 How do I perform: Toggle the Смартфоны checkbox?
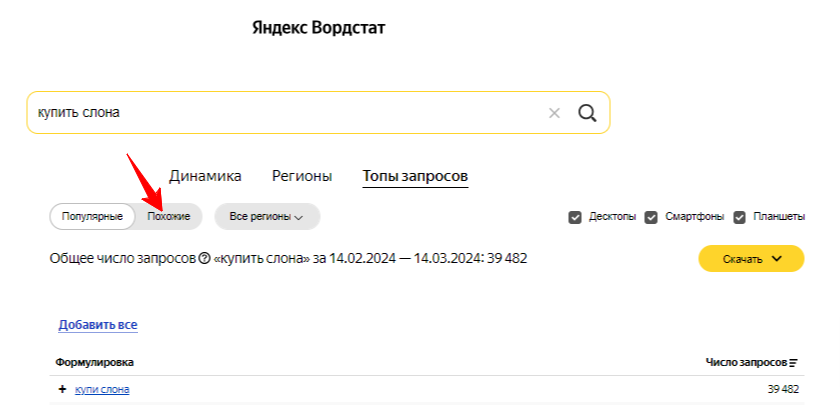click(x=651, y=218)
